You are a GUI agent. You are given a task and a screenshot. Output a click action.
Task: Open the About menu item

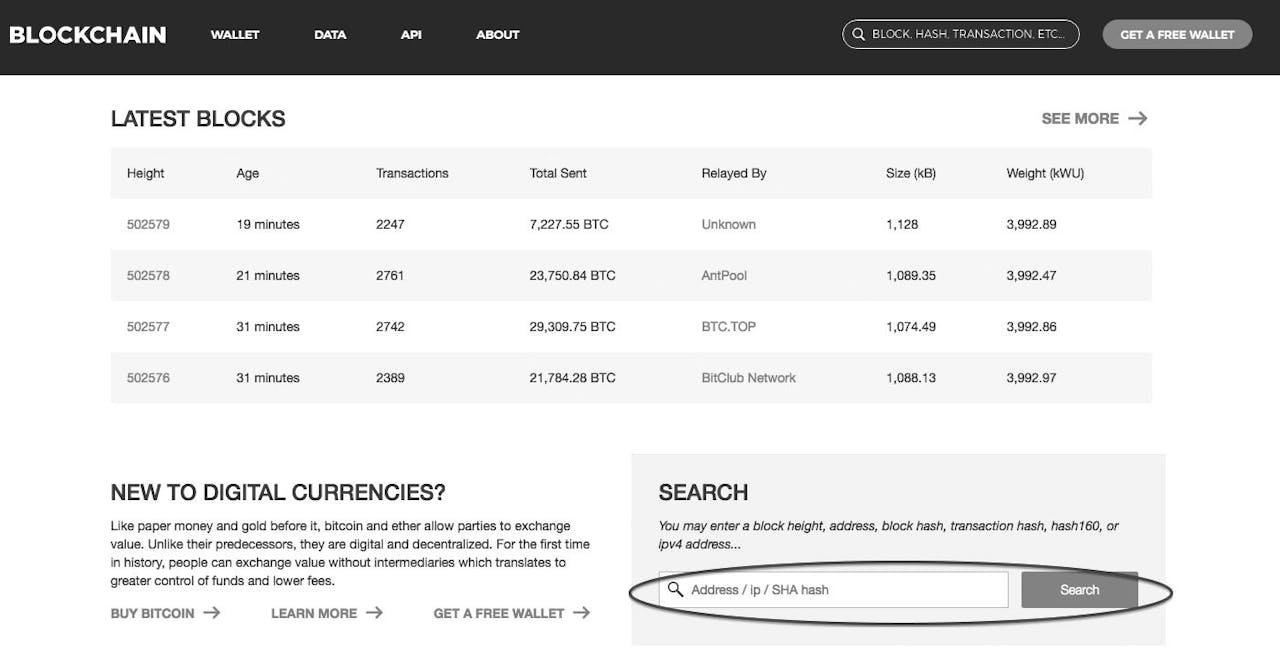click(x=497, y=35)
